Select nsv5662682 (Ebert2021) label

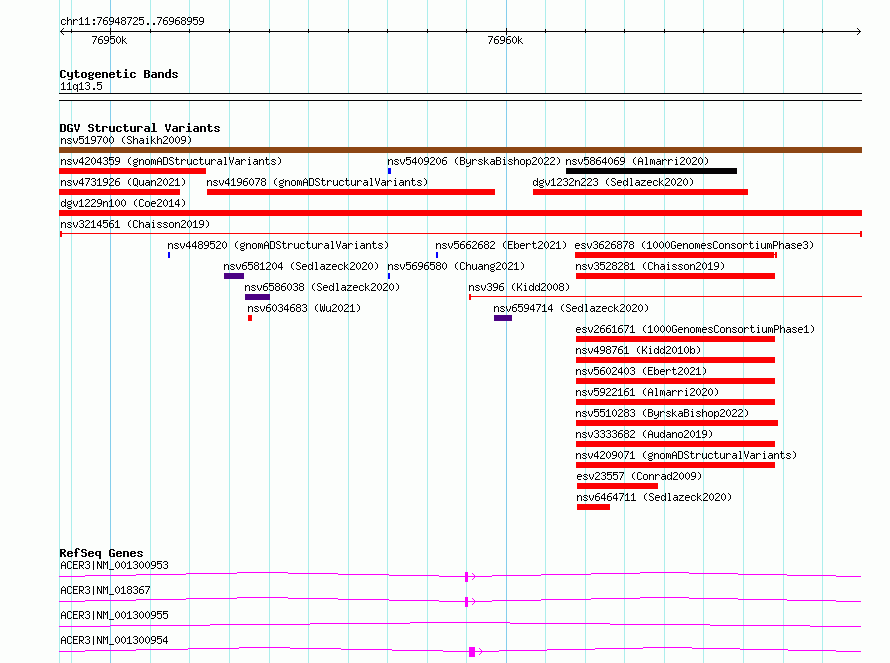click(501, 245)
